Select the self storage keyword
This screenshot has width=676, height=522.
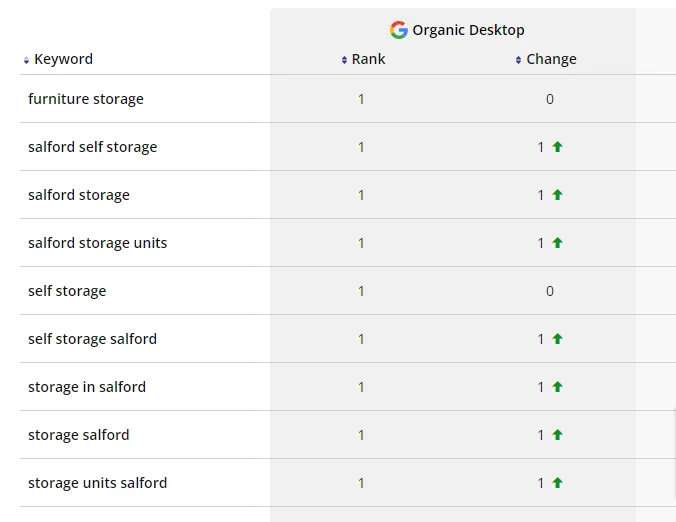click(x=67, y=291)
